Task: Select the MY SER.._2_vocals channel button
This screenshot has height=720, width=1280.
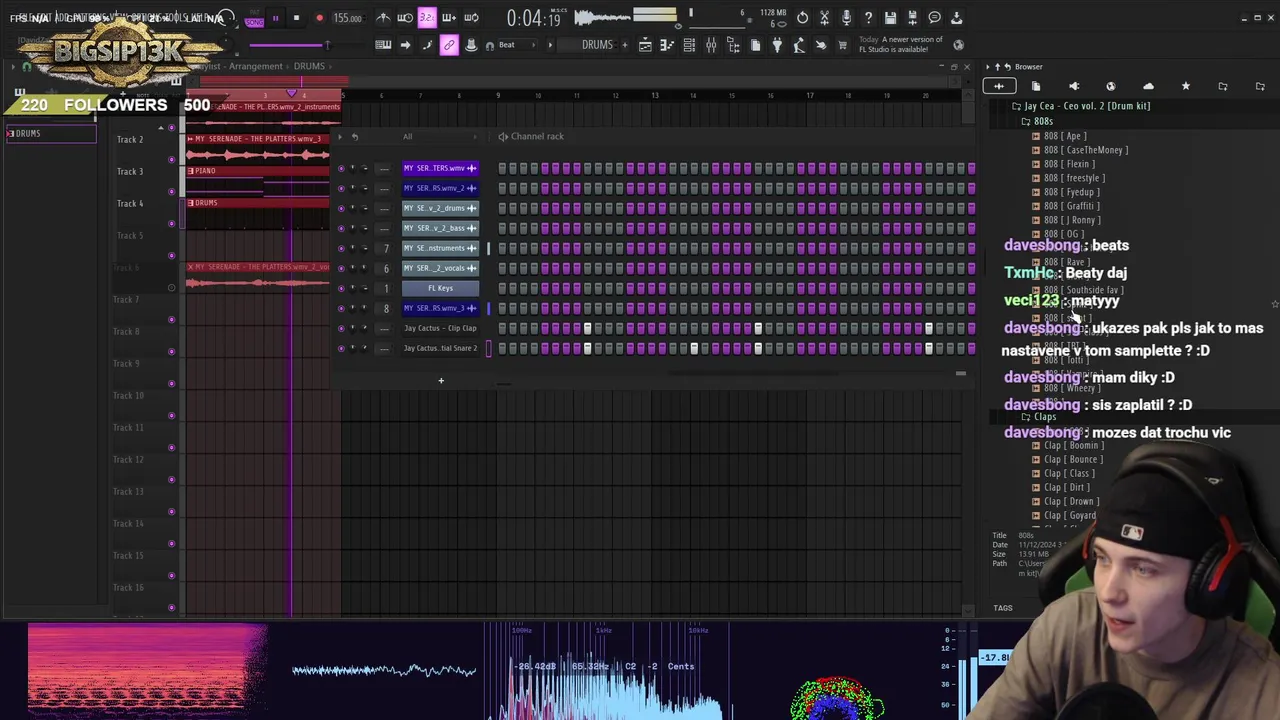Action: click(x=440, y=268)
